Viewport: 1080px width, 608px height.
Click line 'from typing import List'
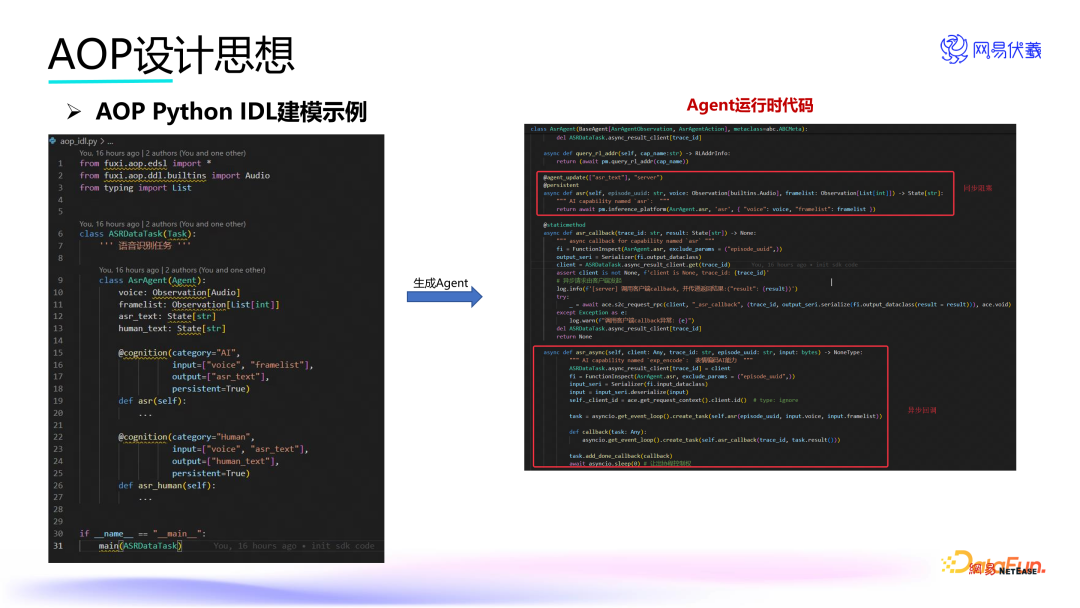(135, 188)
